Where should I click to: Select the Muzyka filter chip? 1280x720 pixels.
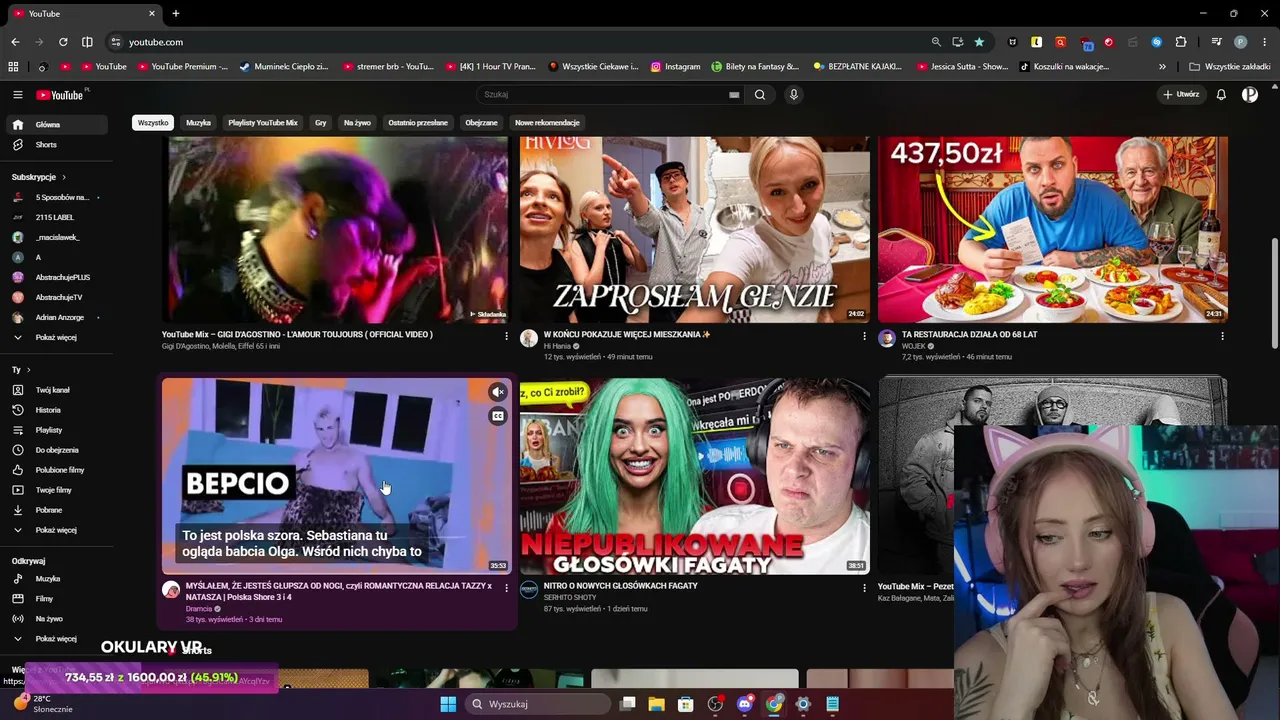(198, 123)
